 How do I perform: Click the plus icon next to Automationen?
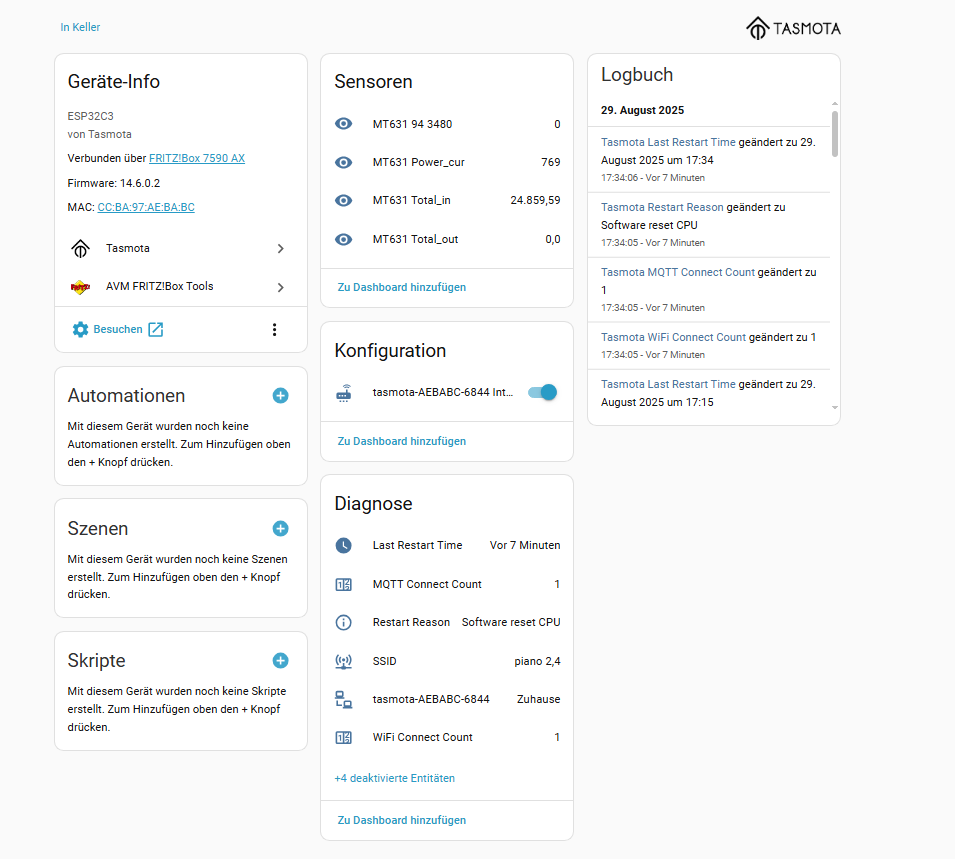pyautogui.click(x=280, y=396)
